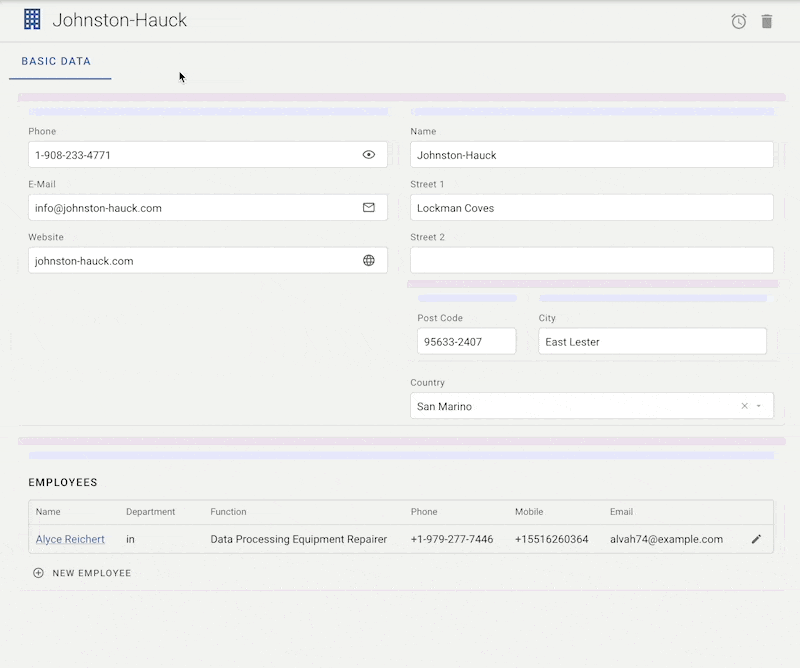Click the employee email alvah74@example.com
The width and height of the screenshot is (800, 668).
click(x=666, y=539)
